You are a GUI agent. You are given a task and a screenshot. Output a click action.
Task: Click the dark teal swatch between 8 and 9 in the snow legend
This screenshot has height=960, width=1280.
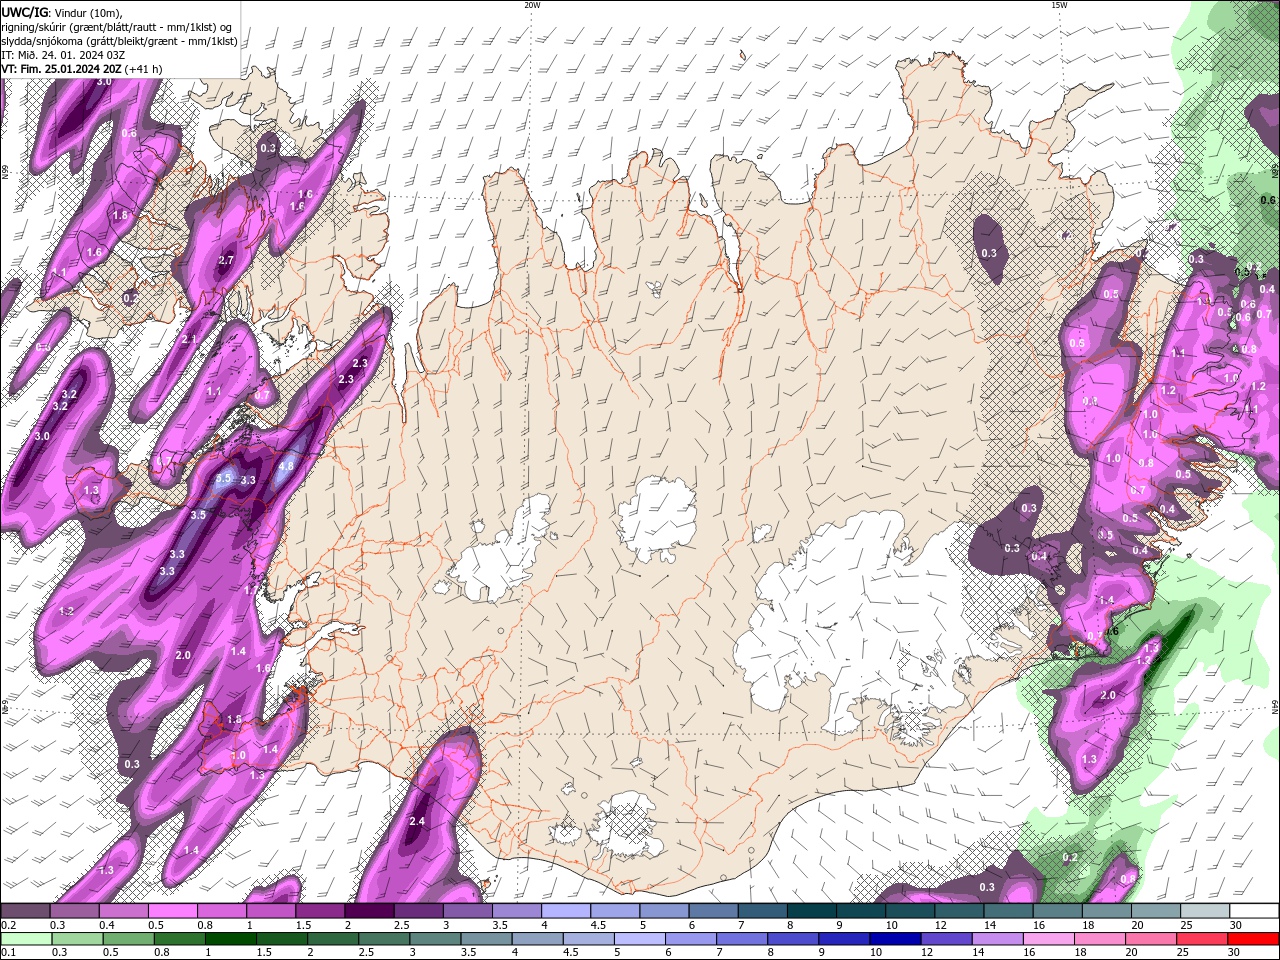click(x=811, y=911)
